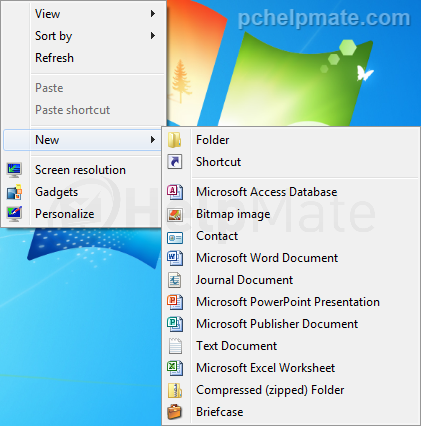The width and height of the screenshot is (421, 426).
Task: Click the Microsoft Publisher Document icon
Action: point(175,324)
